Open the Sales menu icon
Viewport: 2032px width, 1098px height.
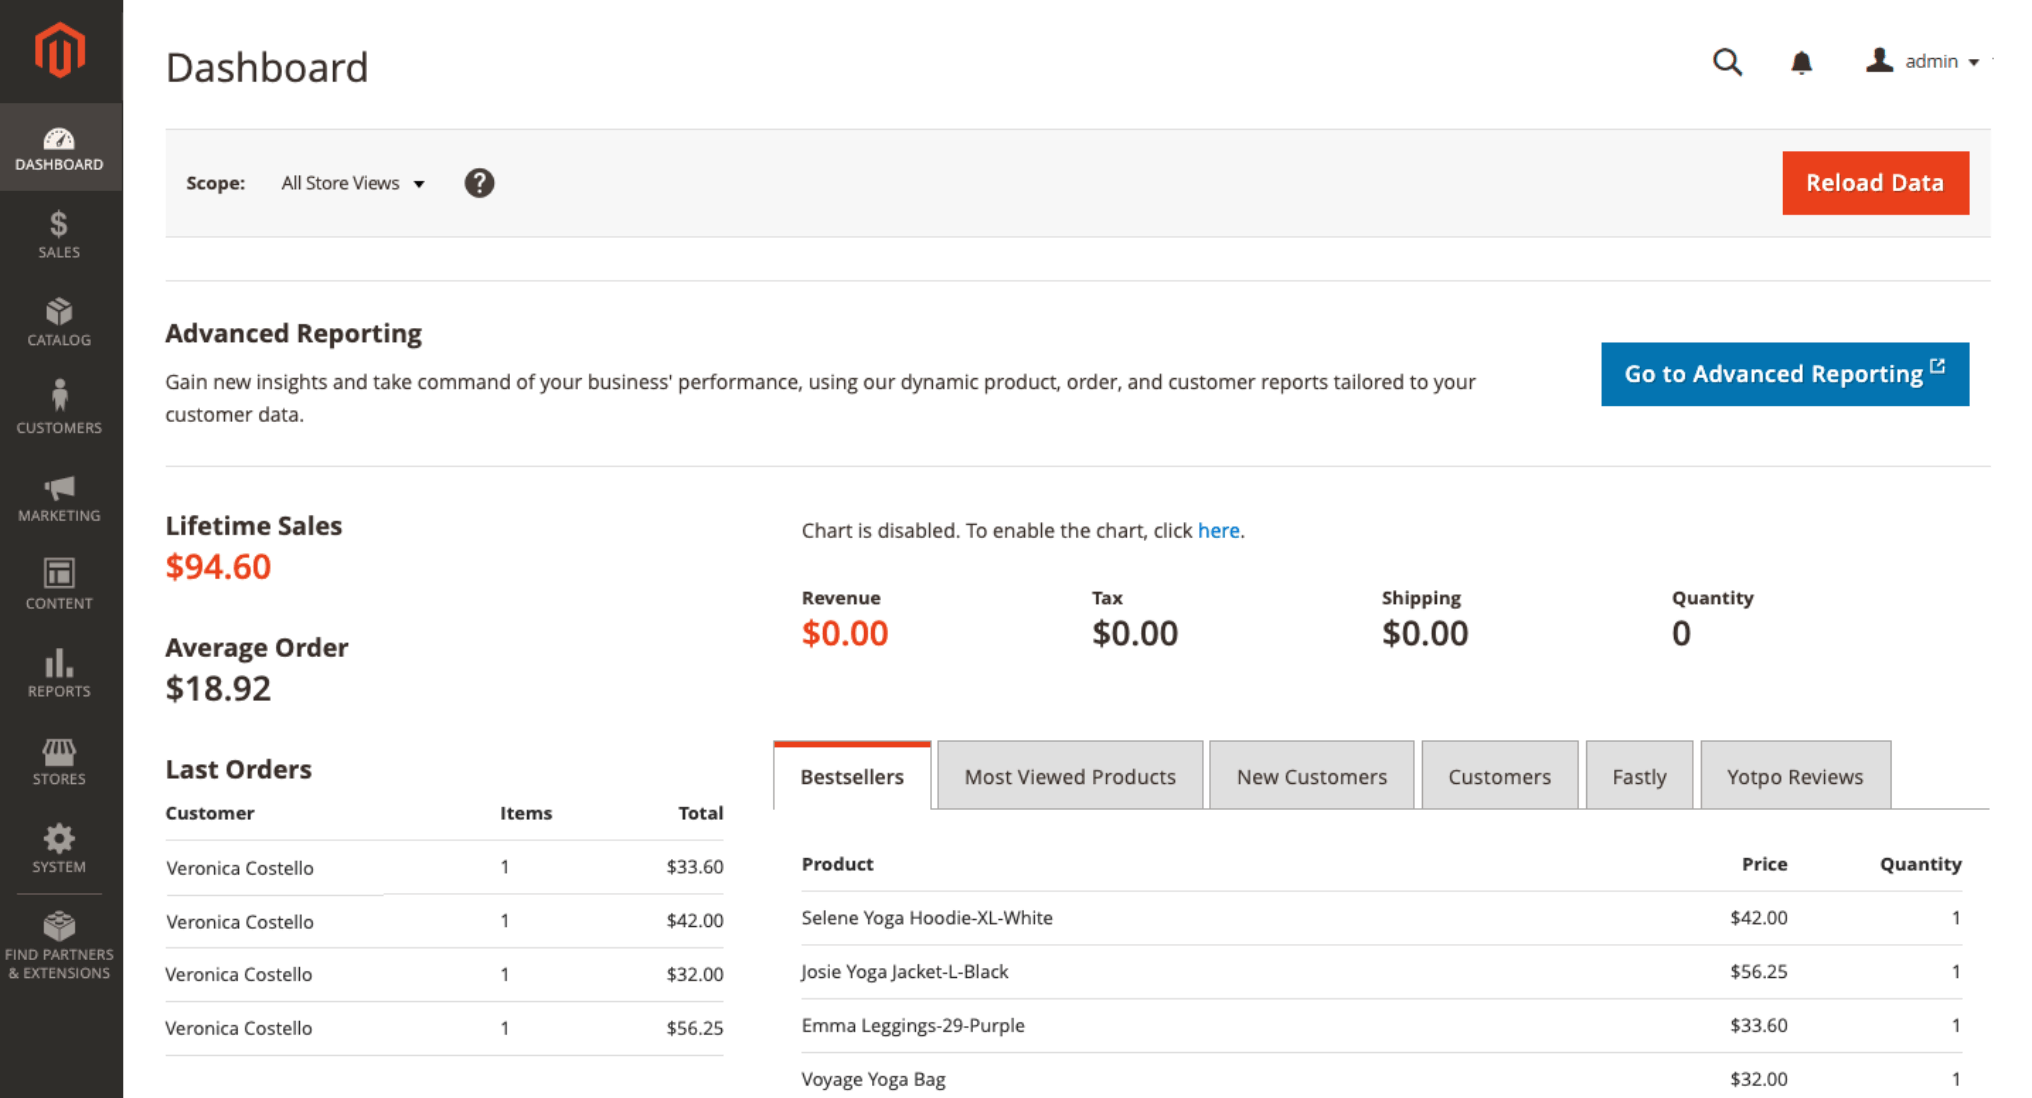tap(60, 228)
